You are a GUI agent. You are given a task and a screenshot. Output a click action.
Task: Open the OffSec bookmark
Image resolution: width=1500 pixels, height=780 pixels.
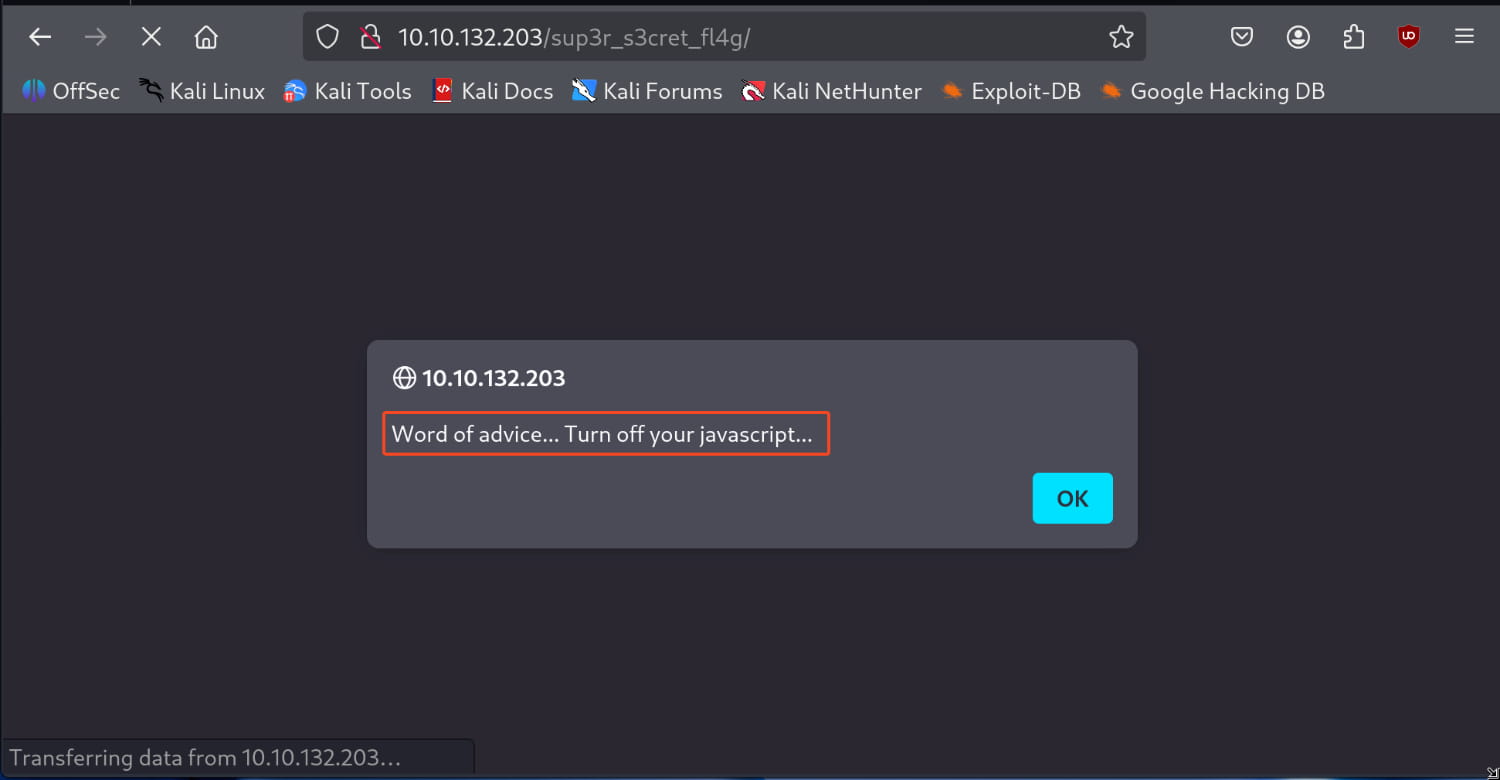point(70,91)
